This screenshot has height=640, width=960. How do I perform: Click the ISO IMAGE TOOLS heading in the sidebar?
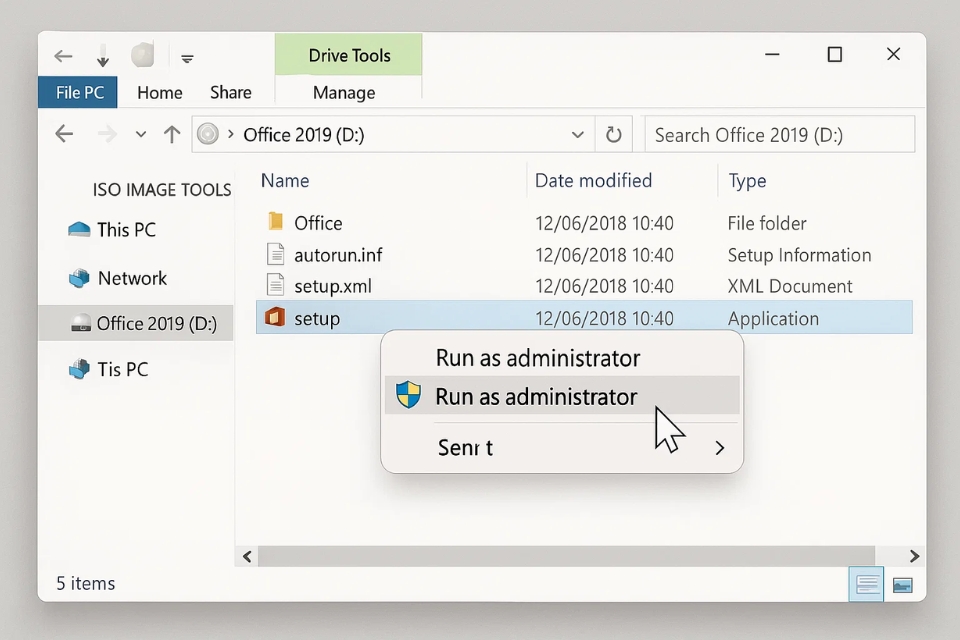tap(162, 190)
